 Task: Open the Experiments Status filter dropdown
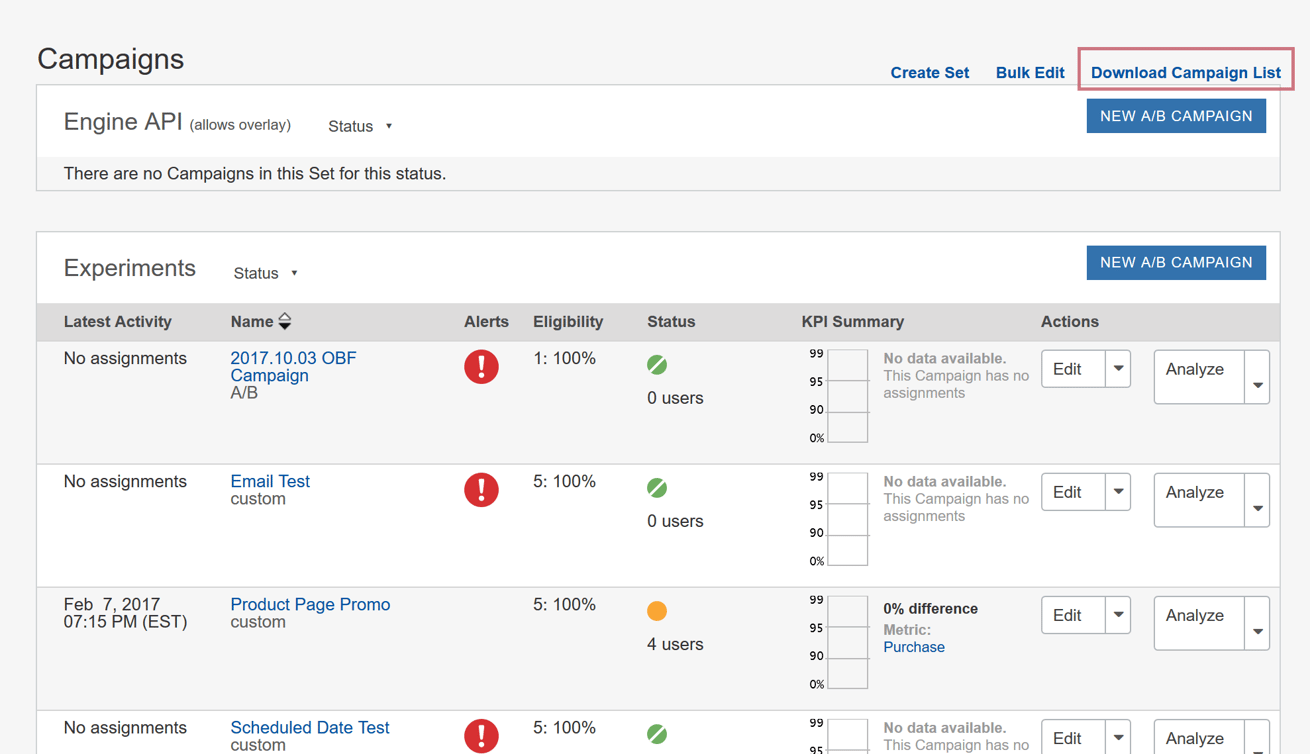click(266, 273)
